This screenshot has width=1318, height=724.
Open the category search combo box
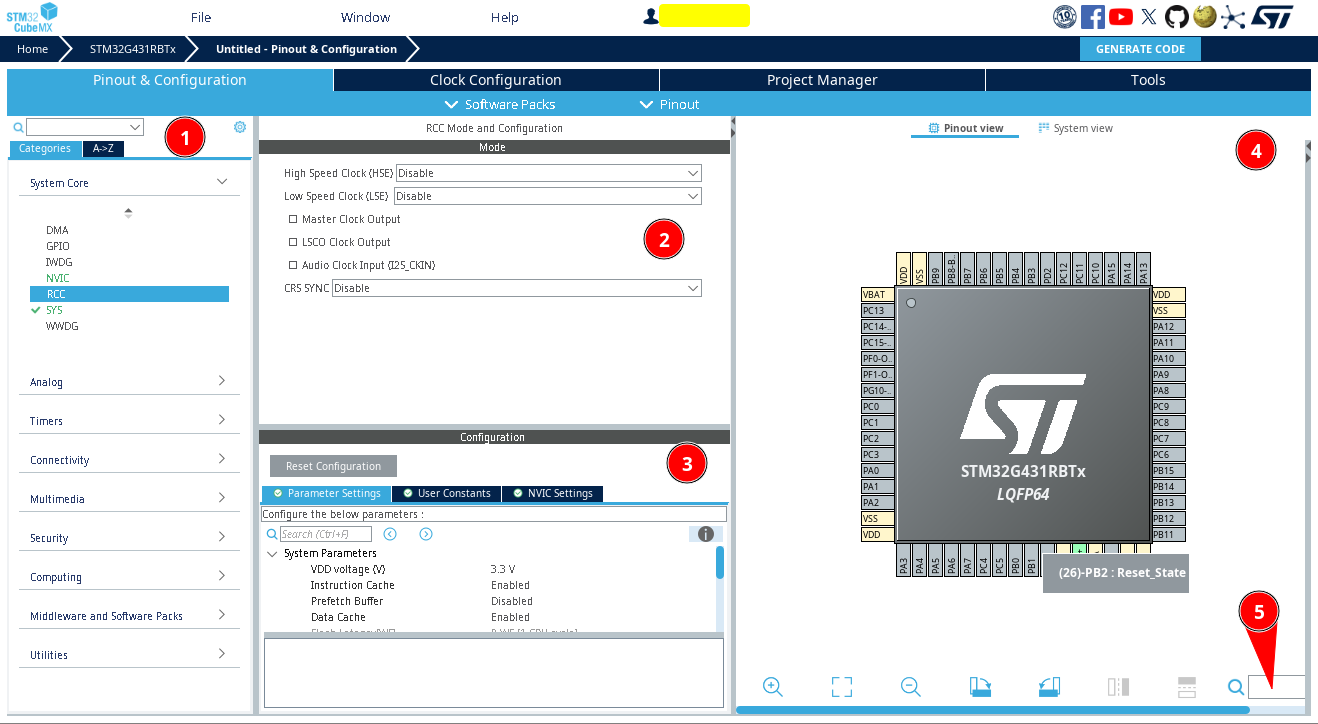[x=85, y=127]
